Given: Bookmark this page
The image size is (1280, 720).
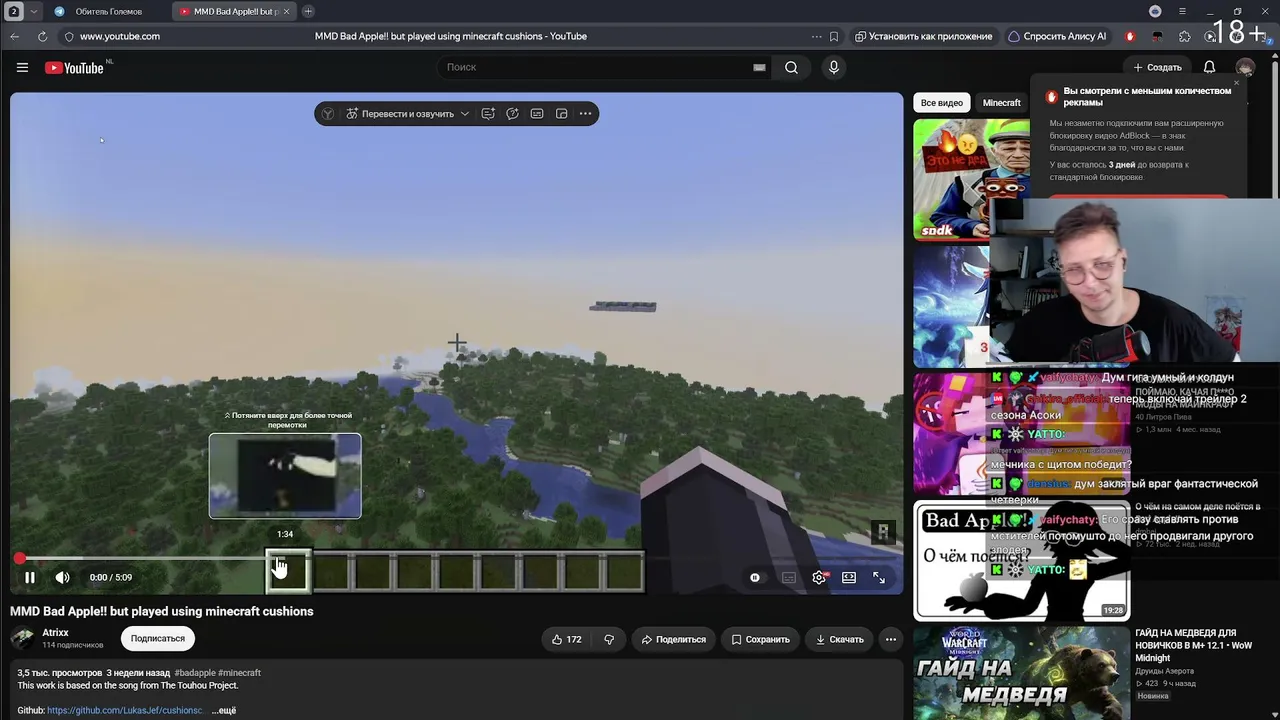Looking at the screenshot, I should click(x=834, y=36).
